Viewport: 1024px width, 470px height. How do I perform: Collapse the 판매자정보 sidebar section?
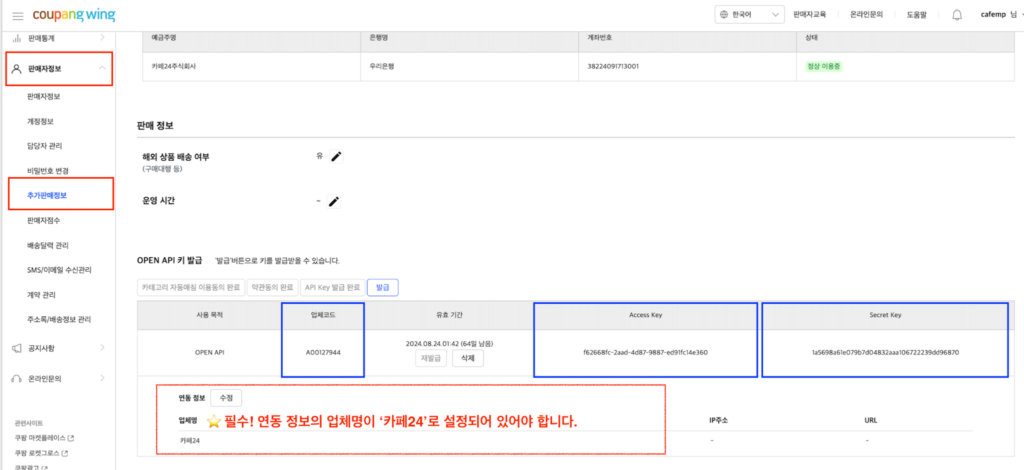(x=102, y=69)
